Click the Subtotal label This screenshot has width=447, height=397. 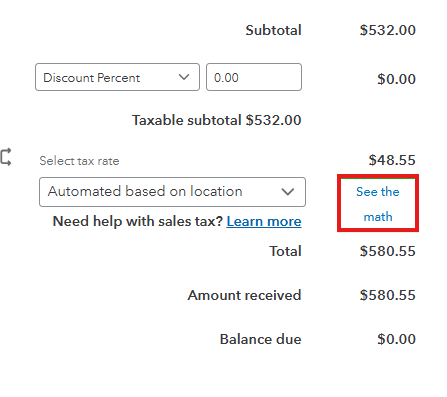point(273,30)
